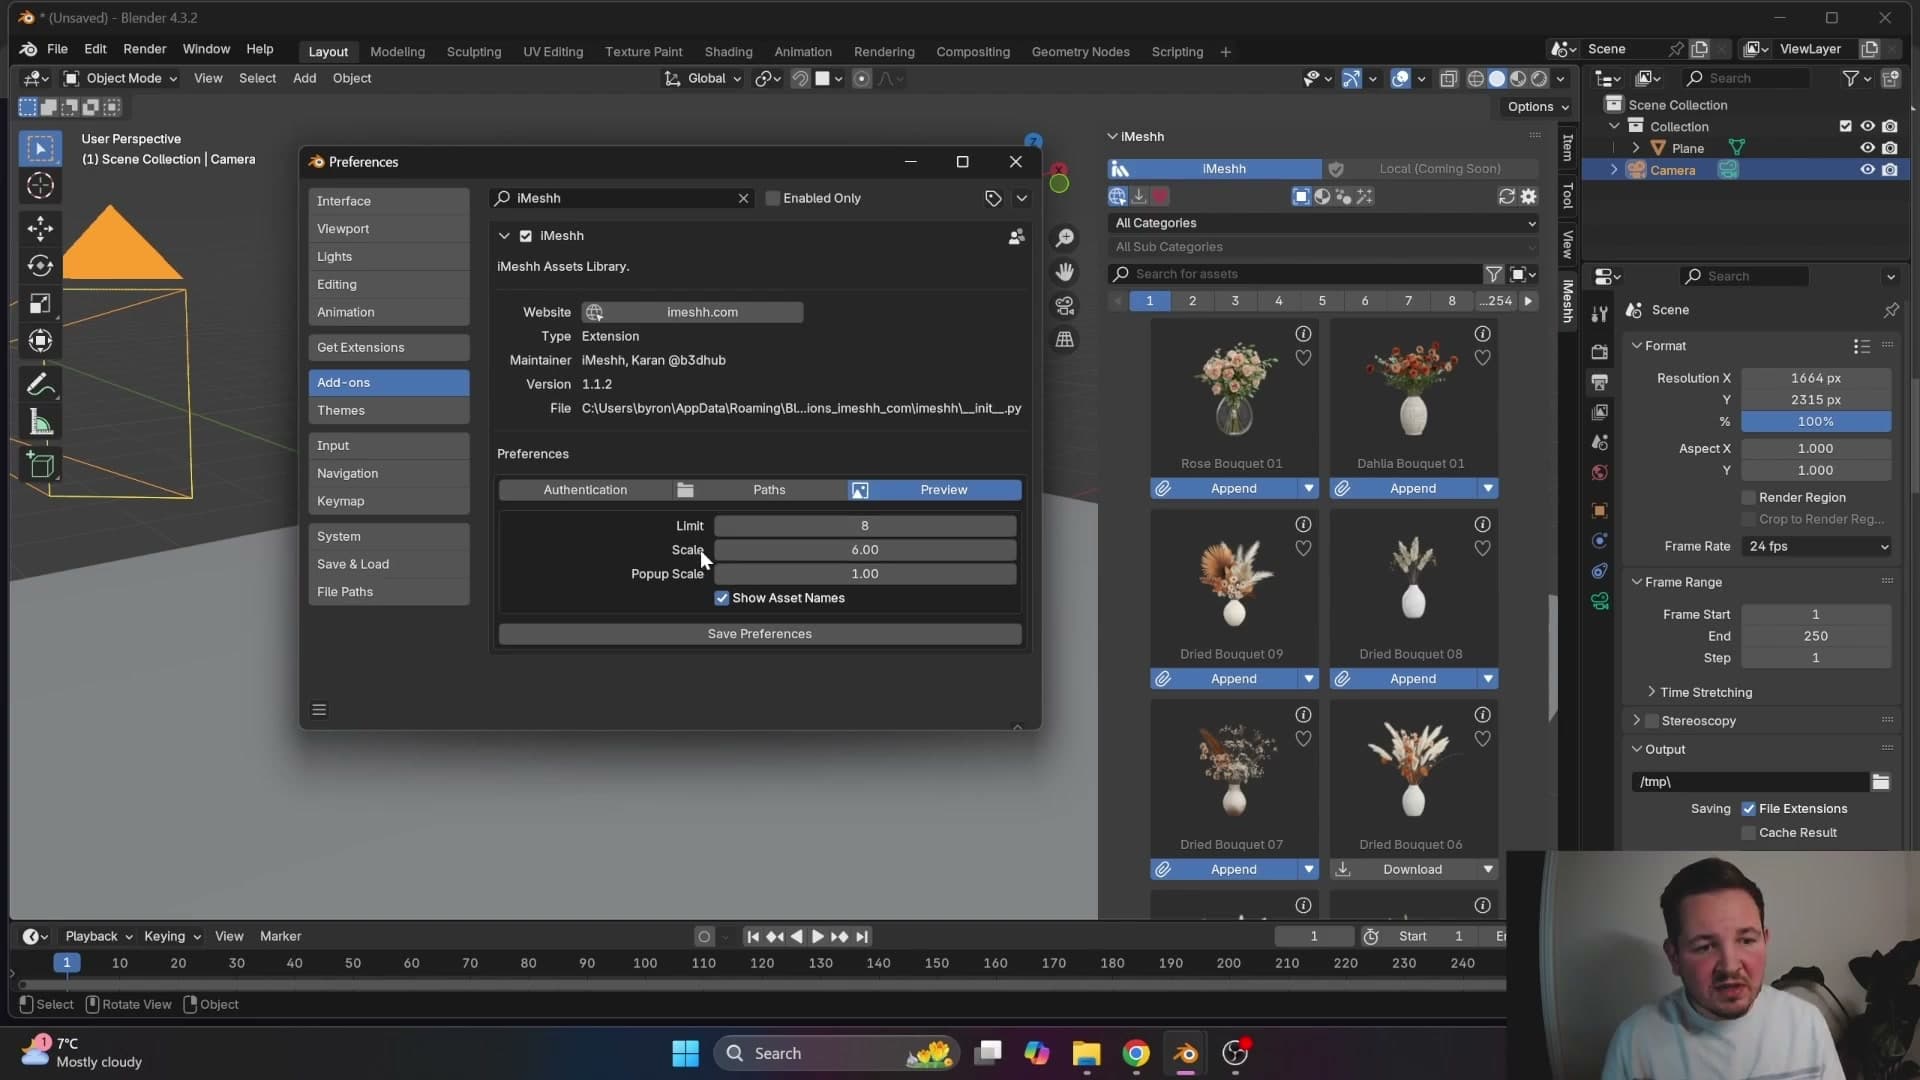The image size is (1920, 1080).
Task: Toggle the Enabled Only checkbox
Action: click(772, 198)
